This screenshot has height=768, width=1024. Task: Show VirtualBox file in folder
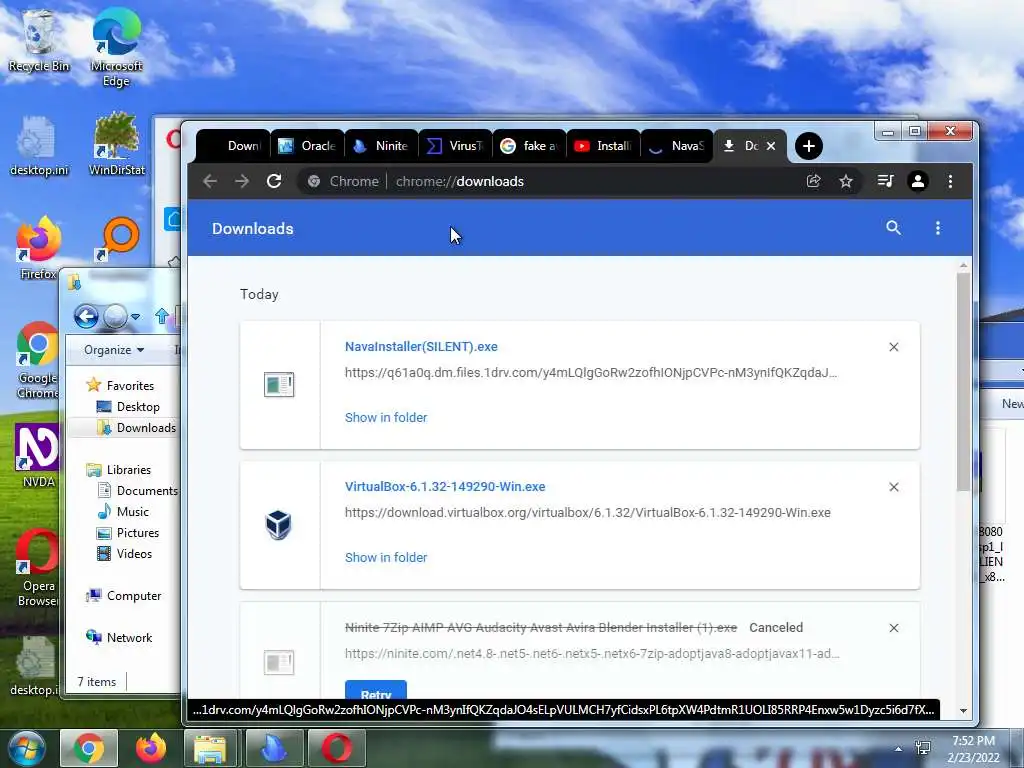(386, 558)
